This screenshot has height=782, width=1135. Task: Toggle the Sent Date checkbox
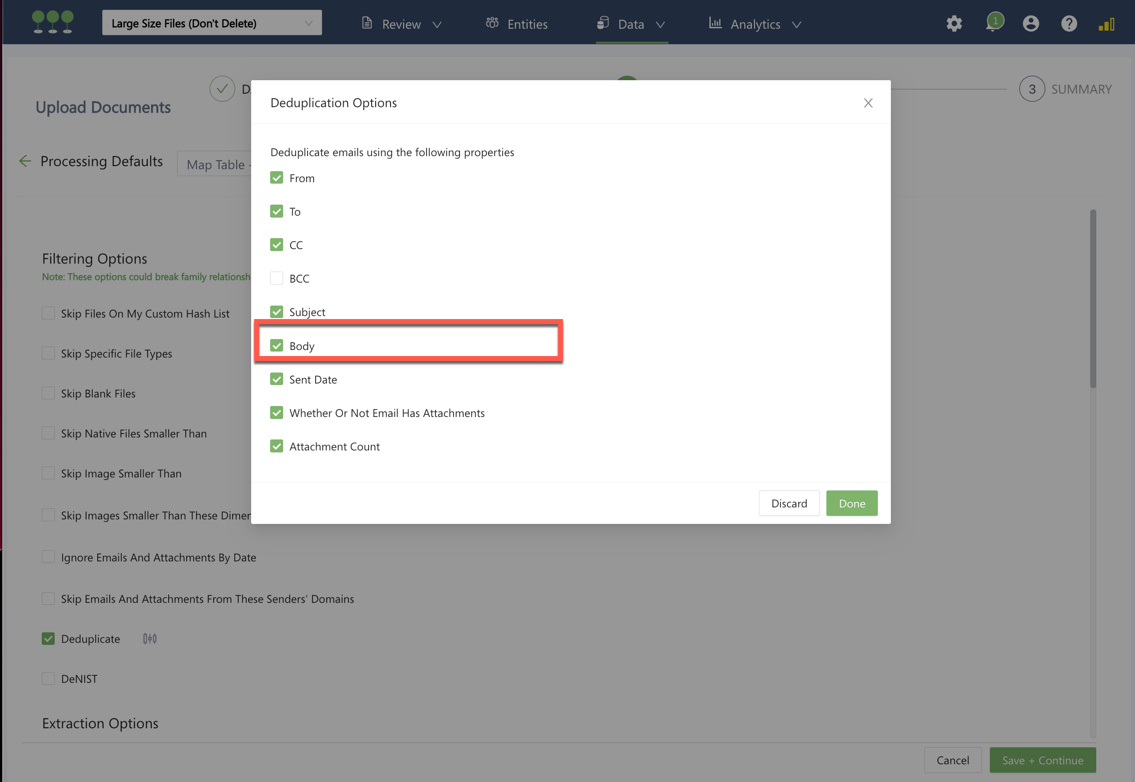tap(277, 380)
